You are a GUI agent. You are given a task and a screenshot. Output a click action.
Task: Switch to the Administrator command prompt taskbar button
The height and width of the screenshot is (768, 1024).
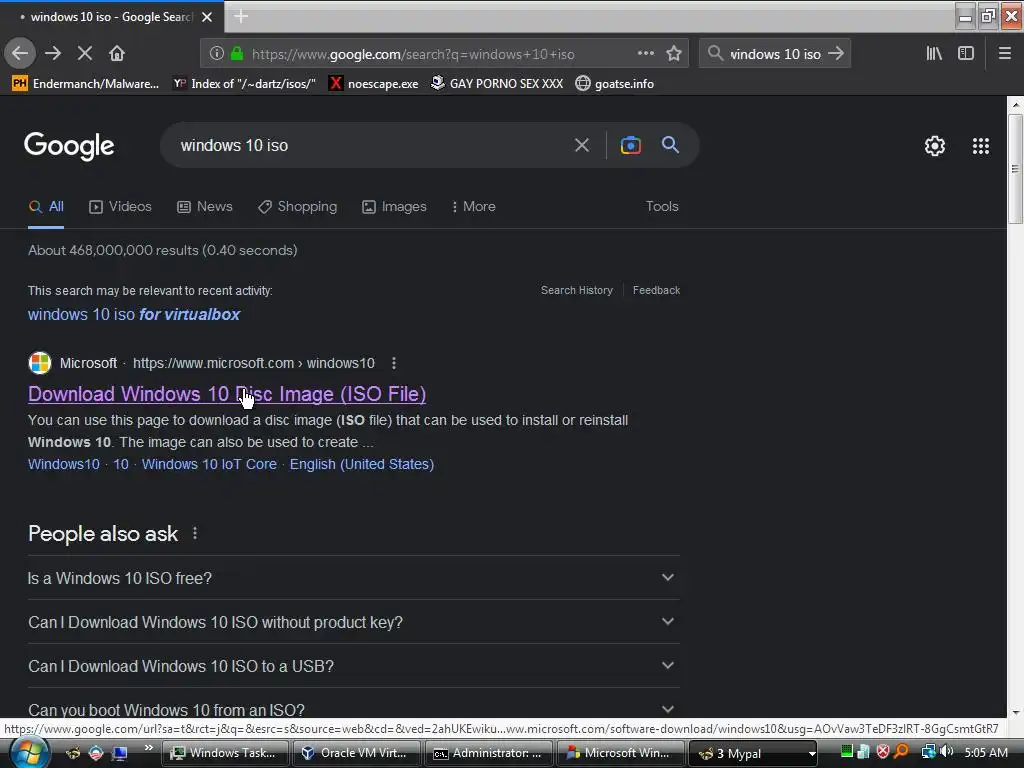click(488, 753)
